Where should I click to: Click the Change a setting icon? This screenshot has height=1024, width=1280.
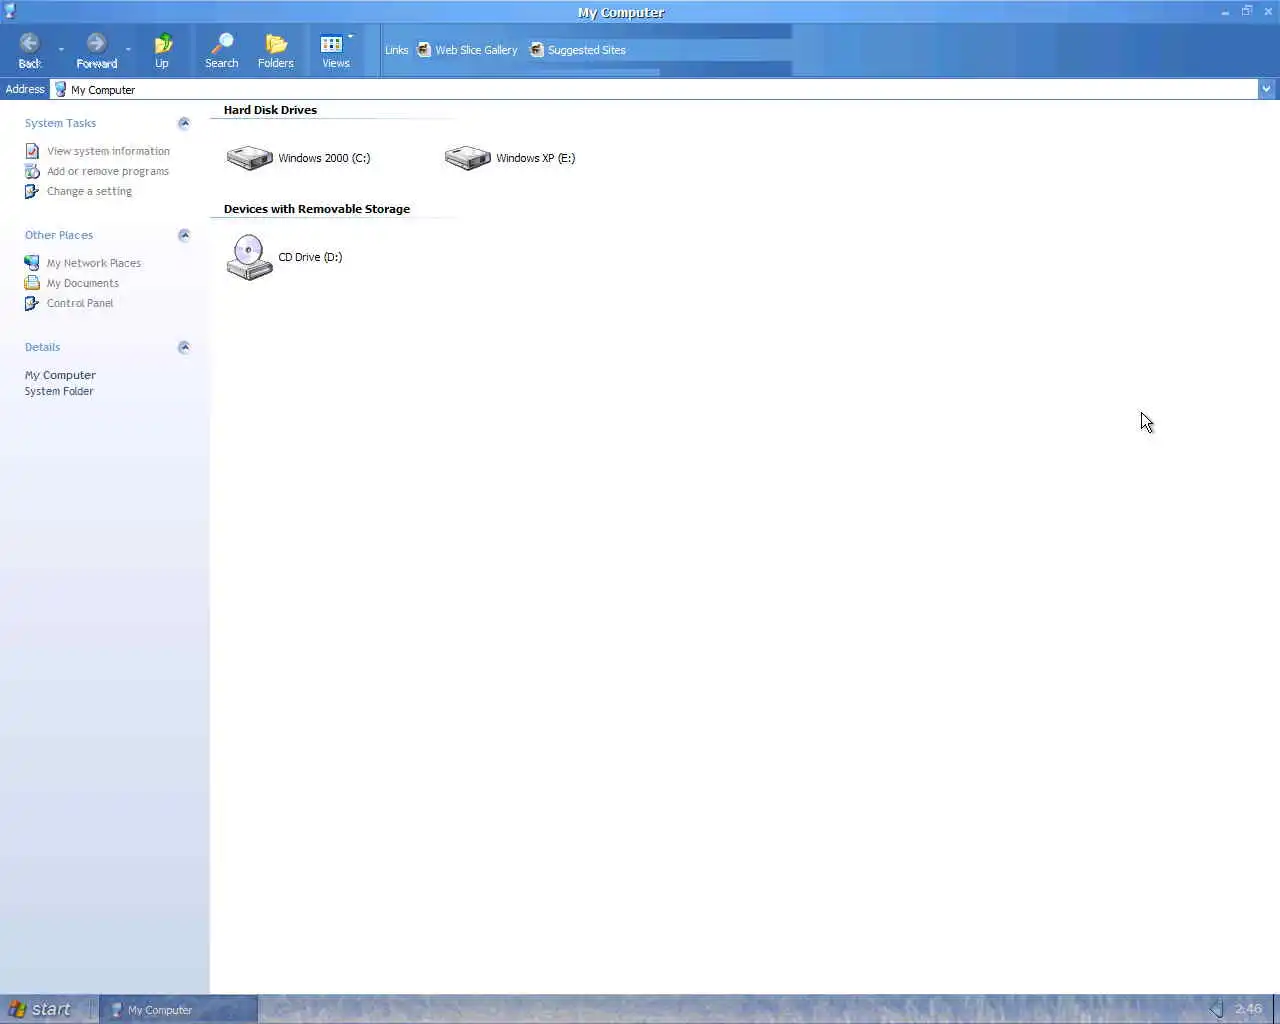[x=32, y=191]
